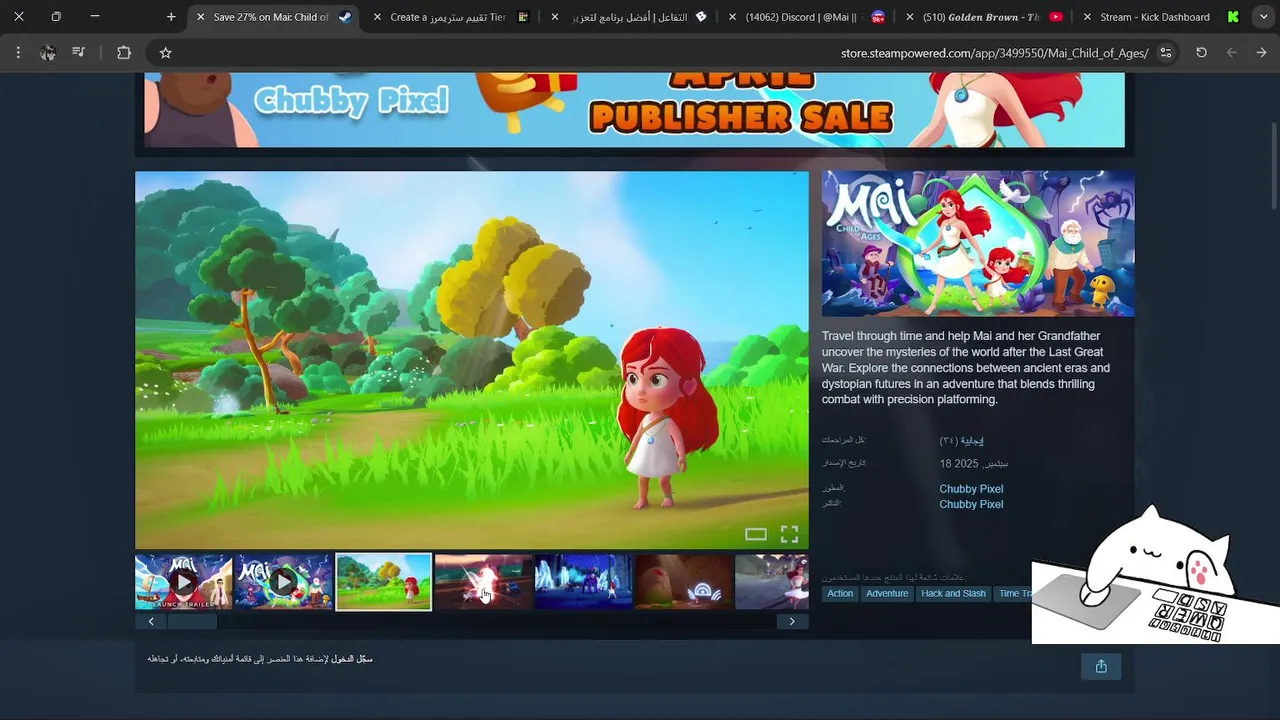
Task: Click the Adventure tag
Action: [887, 593]
